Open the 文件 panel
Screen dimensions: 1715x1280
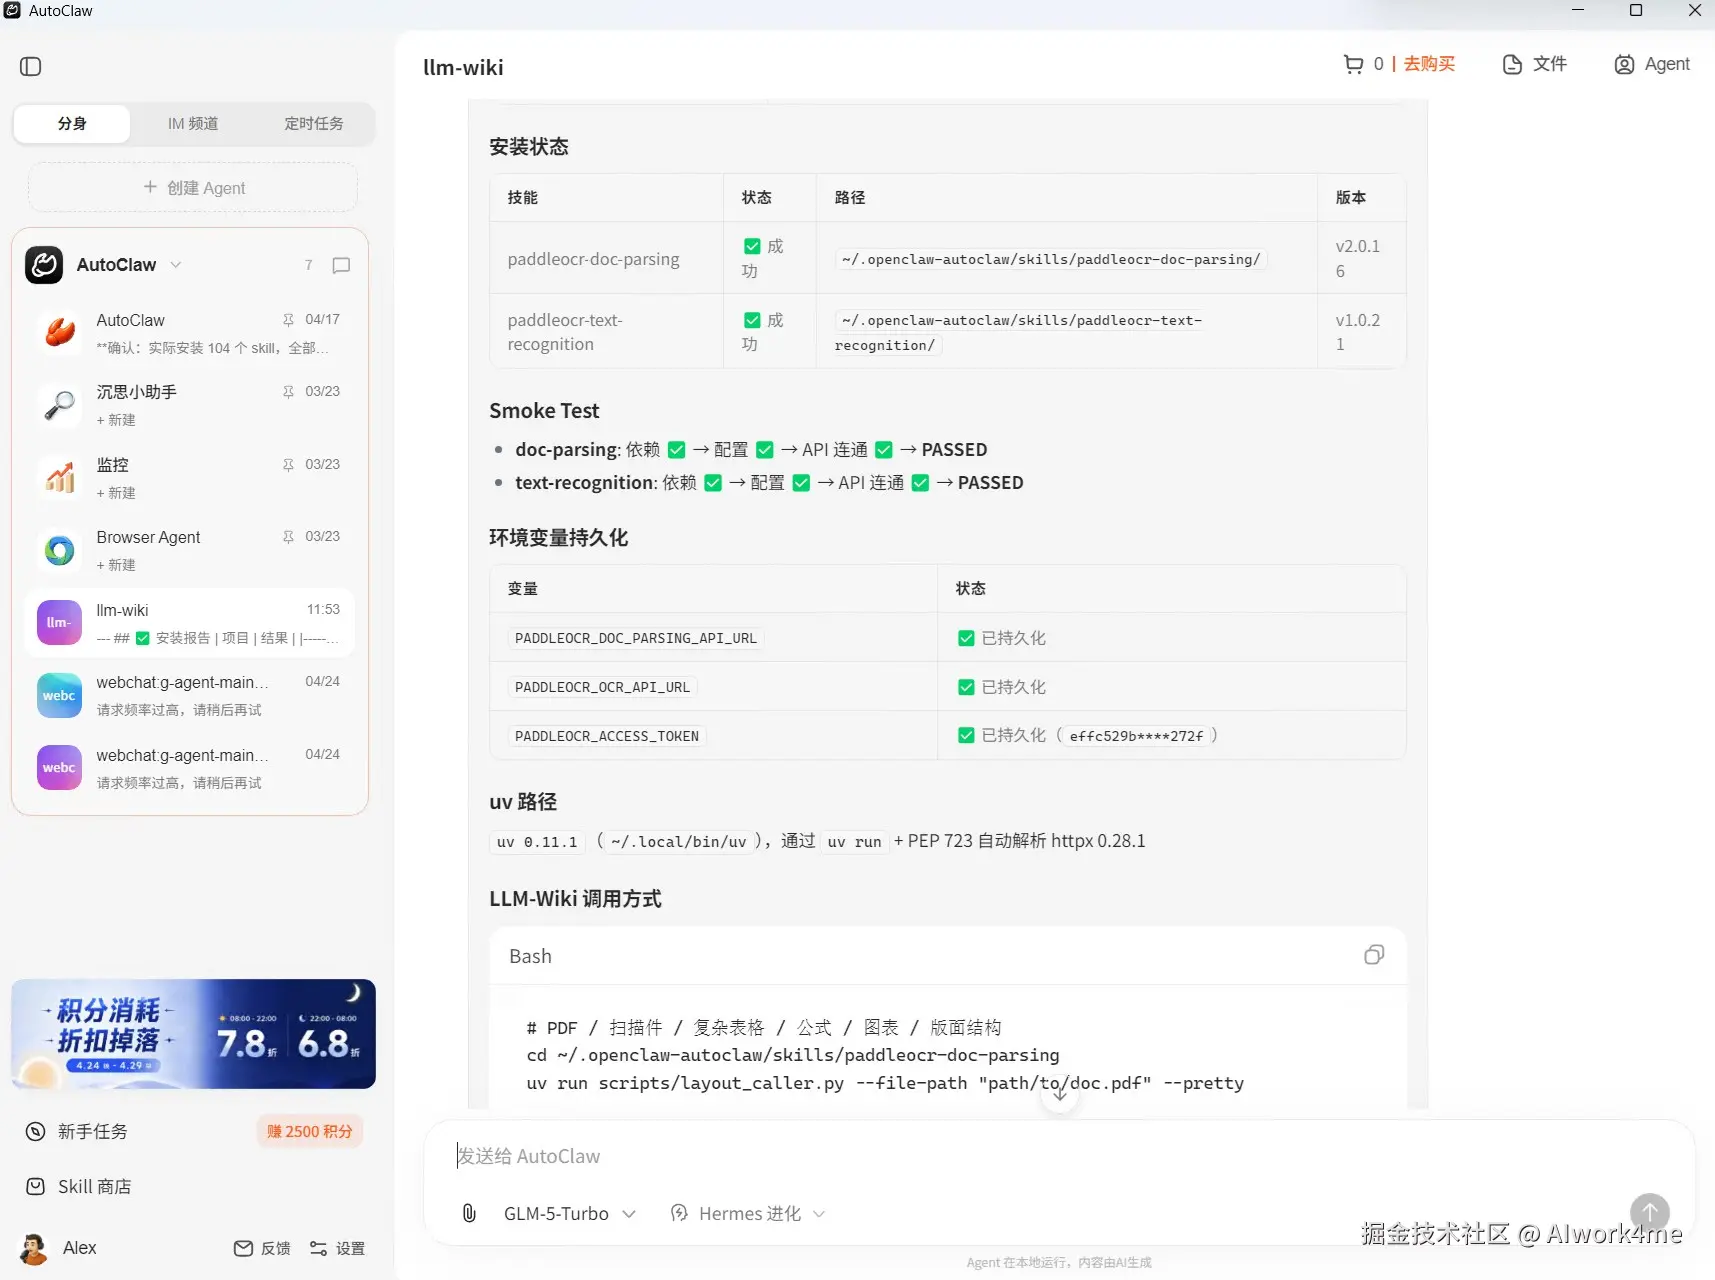point(1534,64)
